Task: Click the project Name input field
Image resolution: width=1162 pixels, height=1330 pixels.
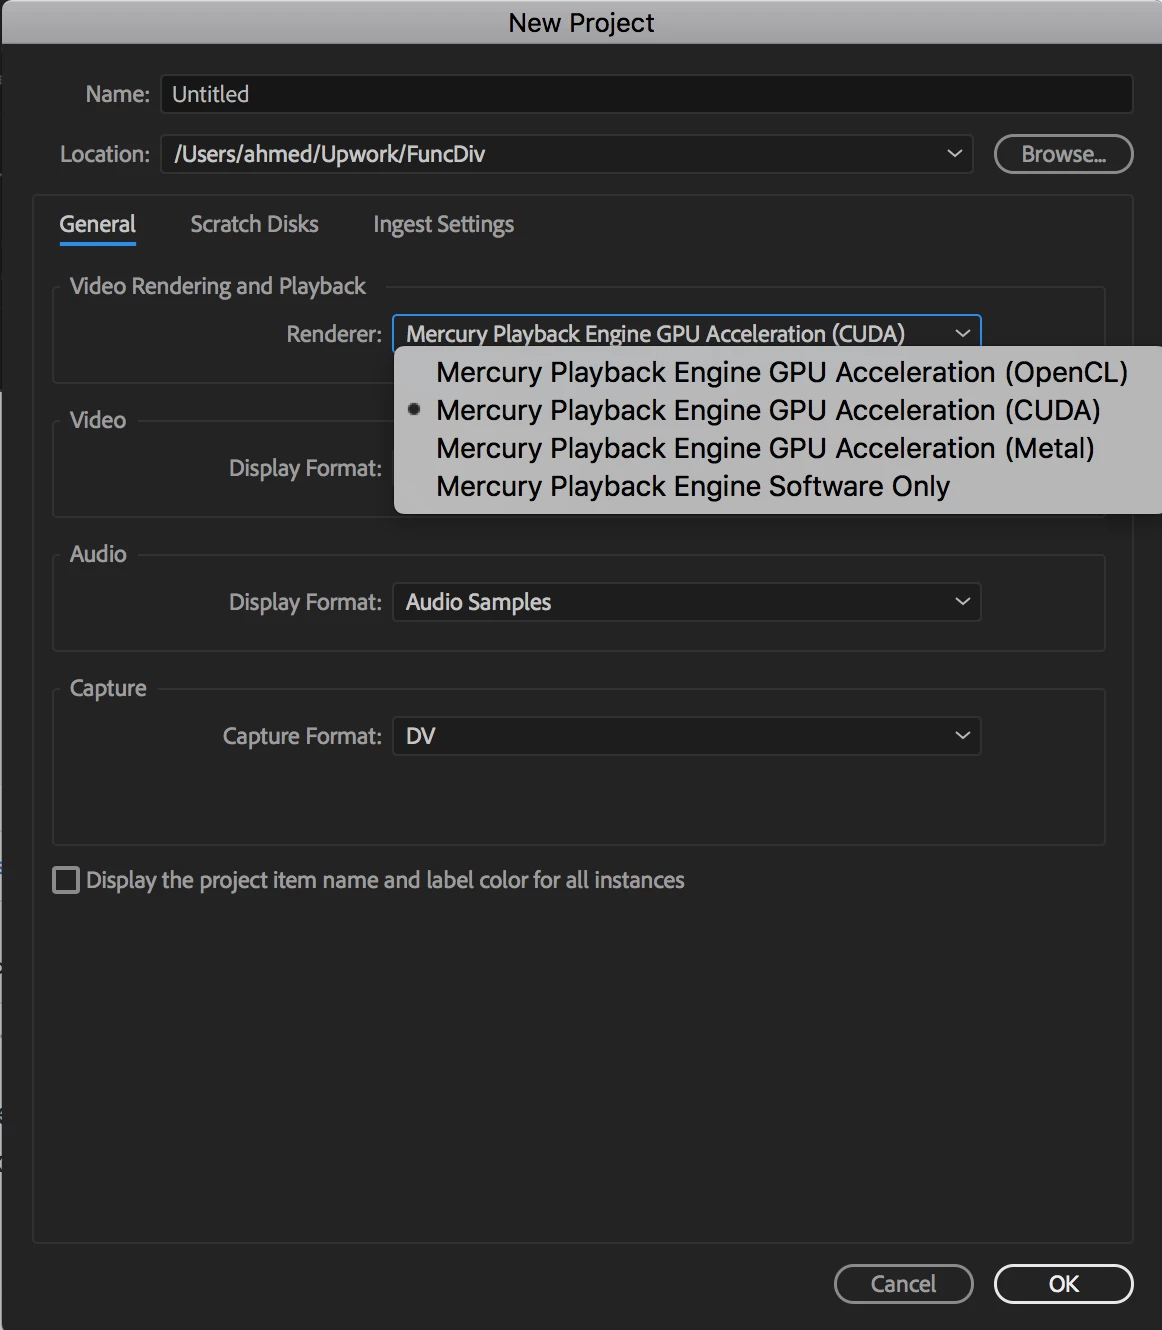Action: click(646, 94)
